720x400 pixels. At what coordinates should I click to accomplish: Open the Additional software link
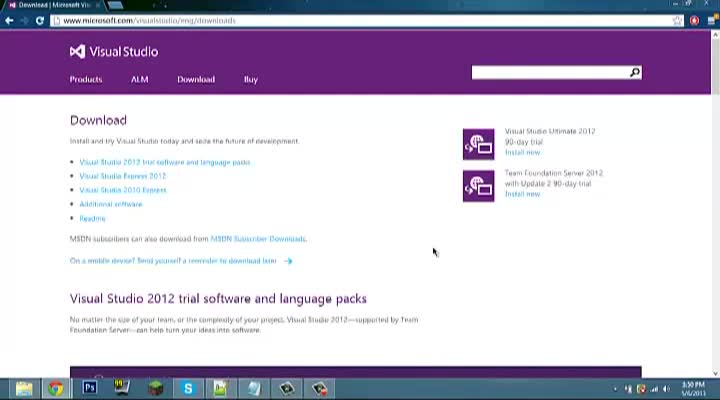pyautogui.click(x=111, y=204)
